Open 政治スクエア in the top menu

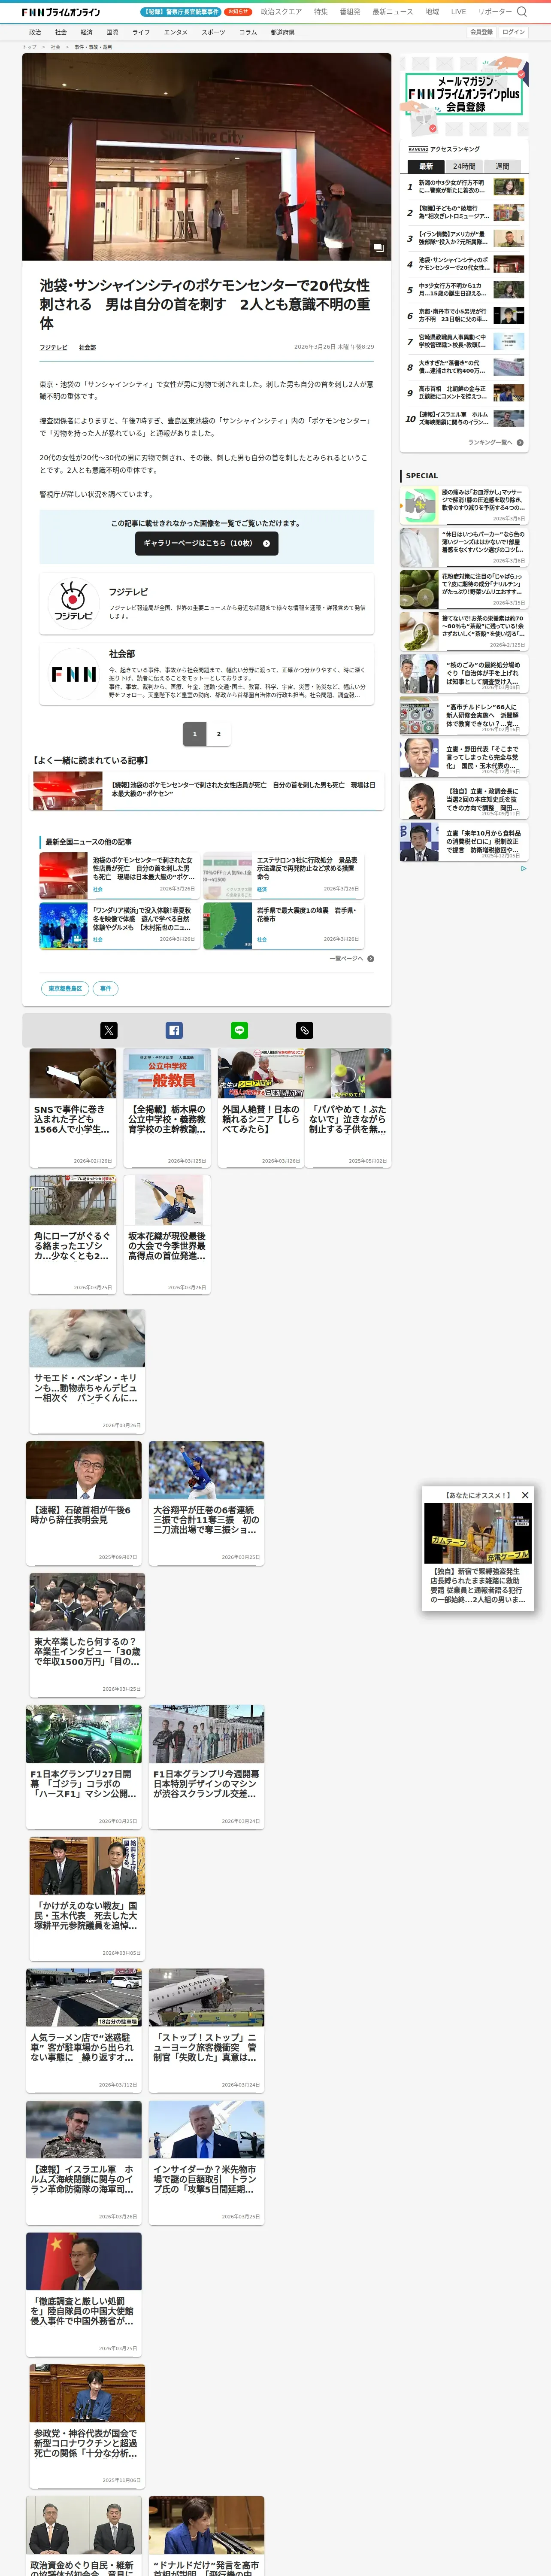pyautogui.click(x=281, y=12)
